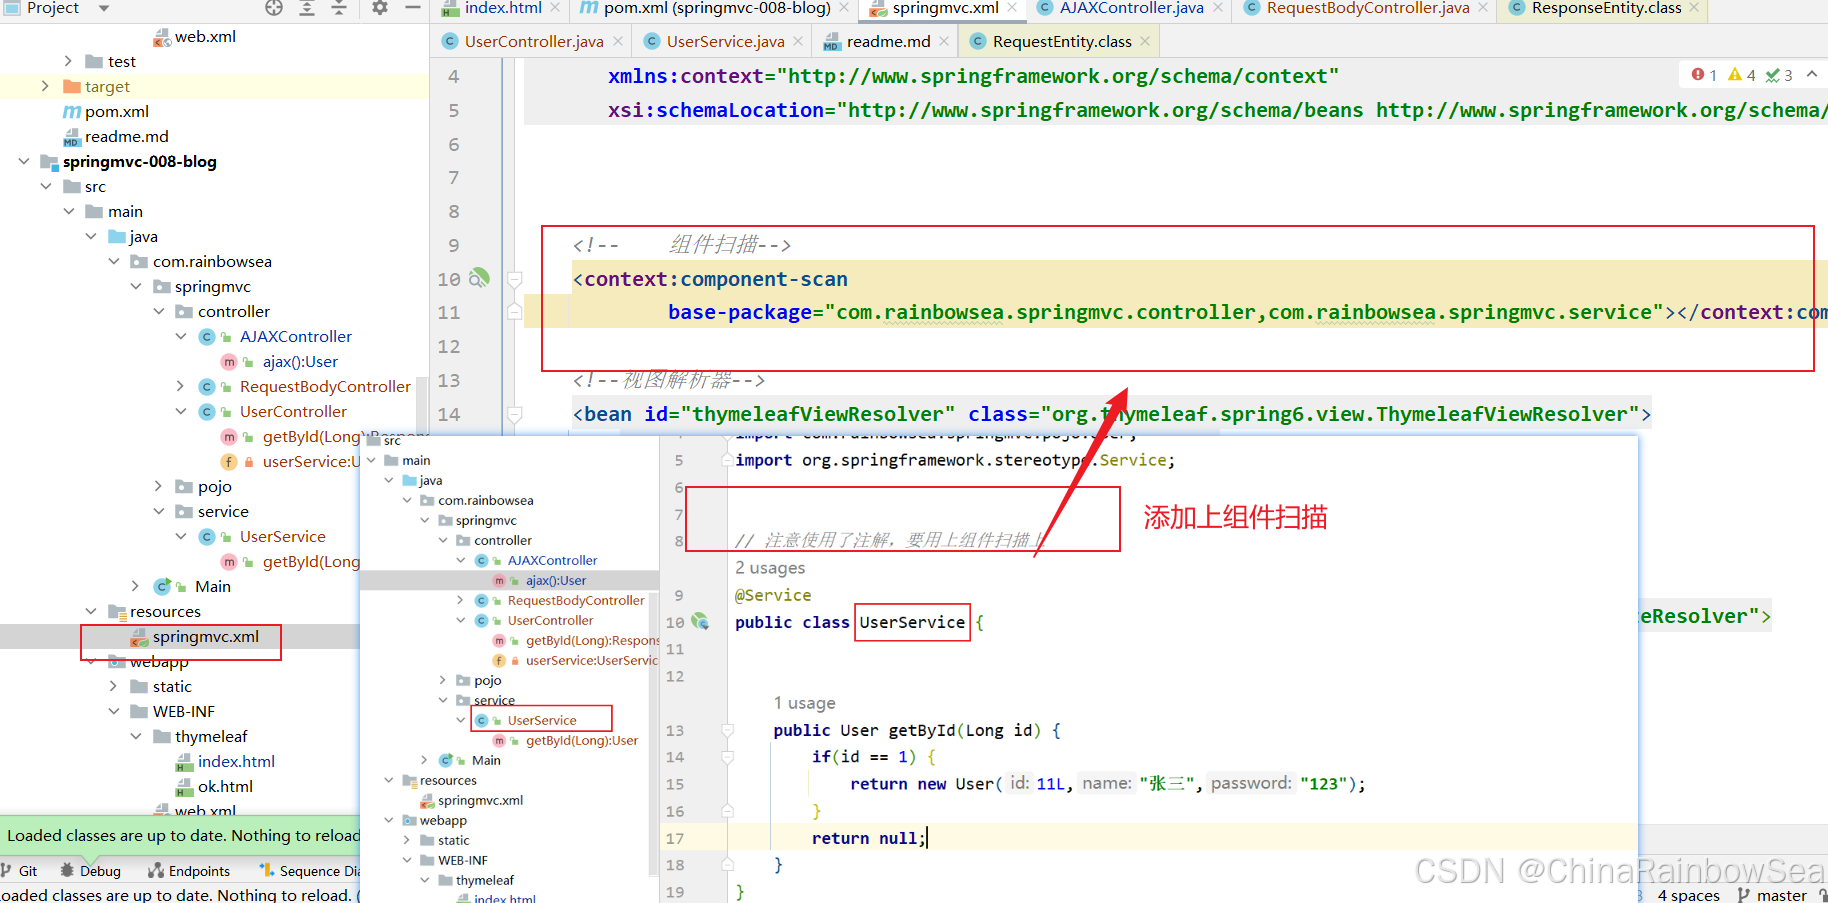1828x903 pixels.
Task: Close the RequestEntity.class tab
Action: [x=1145, y=41]
